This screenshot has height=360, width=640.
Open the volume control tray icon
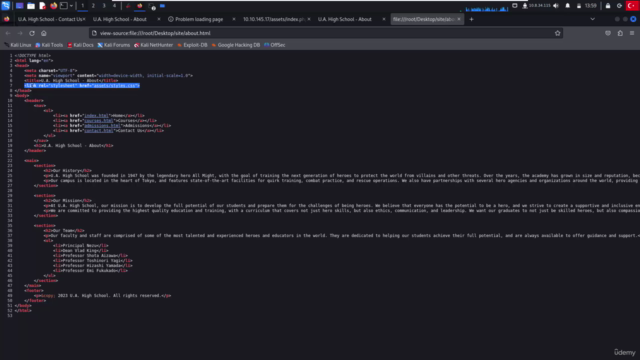(556, 6)
